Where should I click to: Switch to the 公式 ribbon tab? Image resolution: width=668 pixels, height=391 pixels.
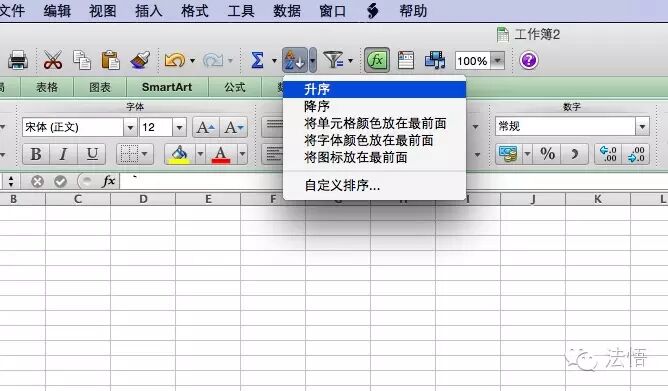(235, 87)
